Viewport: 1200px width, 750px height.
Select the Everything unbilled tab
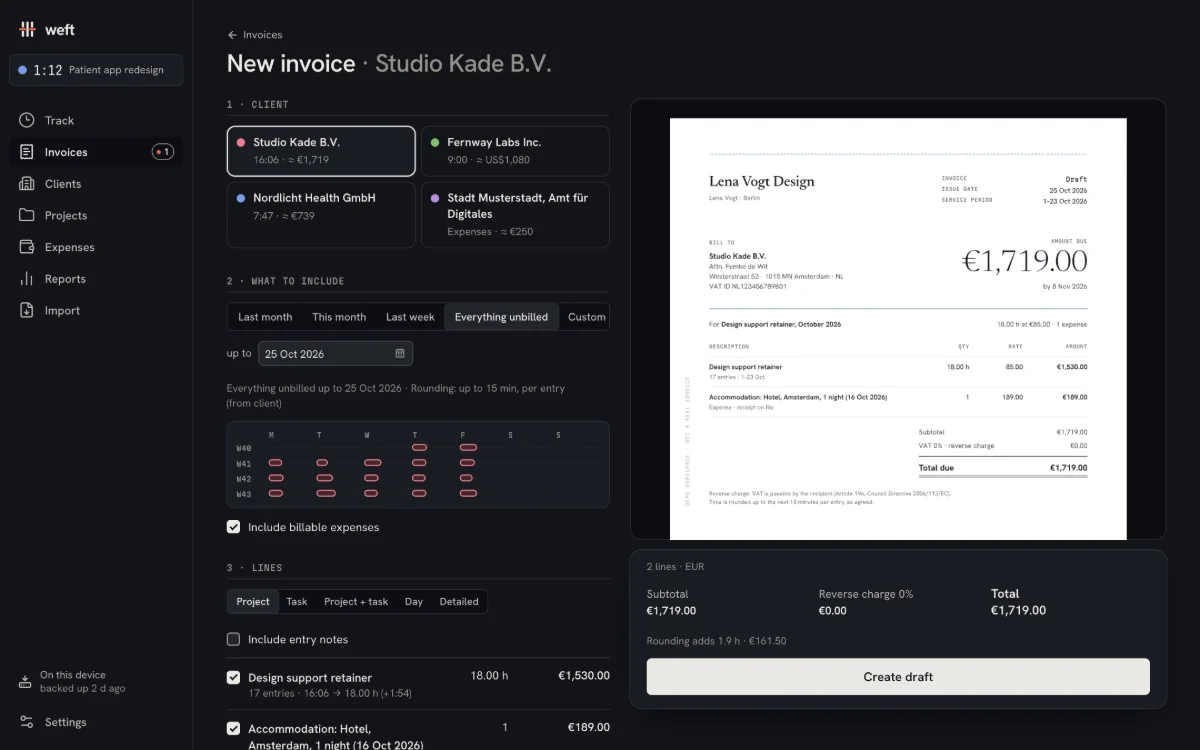click(x=501, y=317)
